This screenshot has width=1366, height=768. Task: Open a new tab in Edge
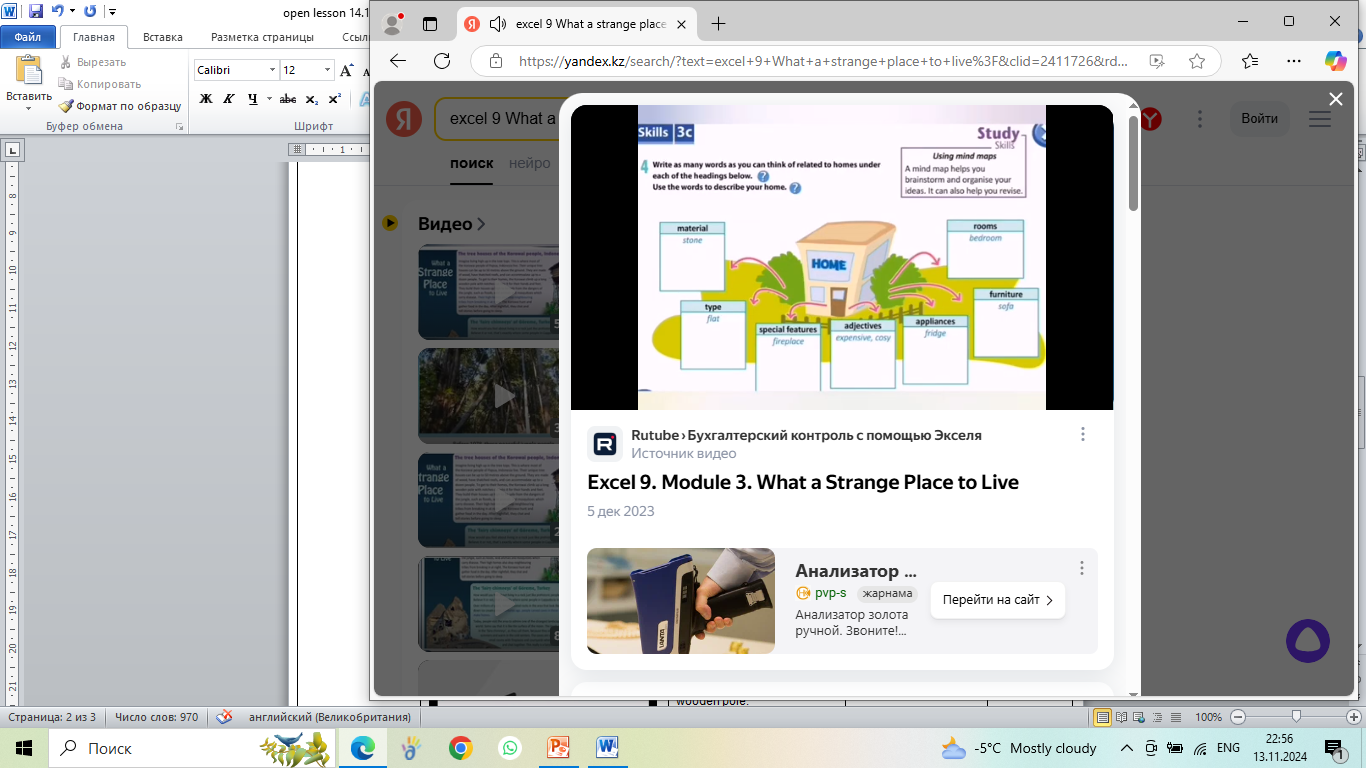718,24
